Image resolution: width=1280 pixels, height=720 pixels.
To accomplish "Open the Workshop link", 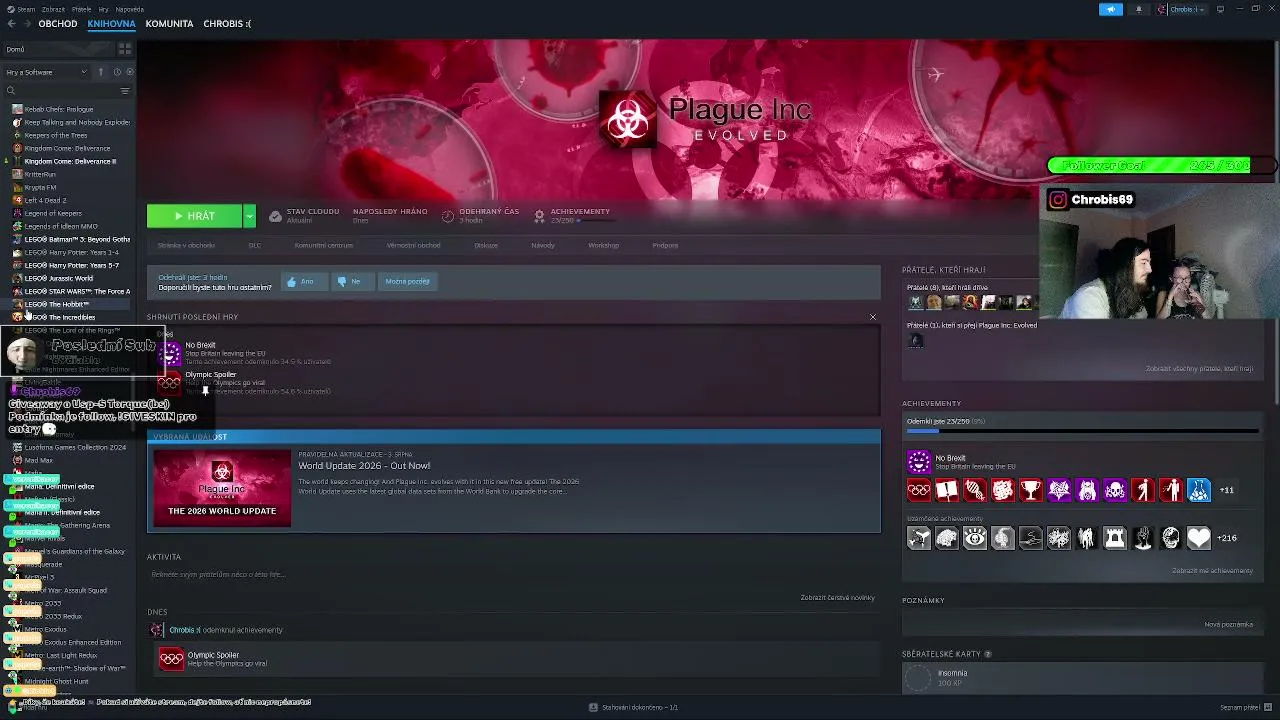I will (603, 245).
